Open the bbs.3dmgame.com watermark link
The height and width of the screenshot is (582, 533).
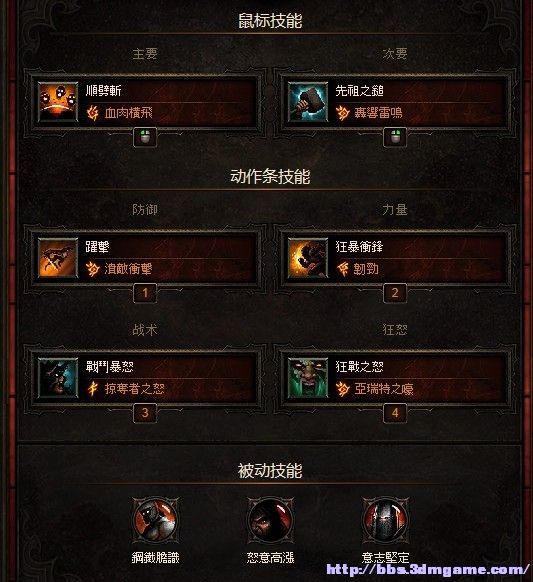tap(428, 569)
